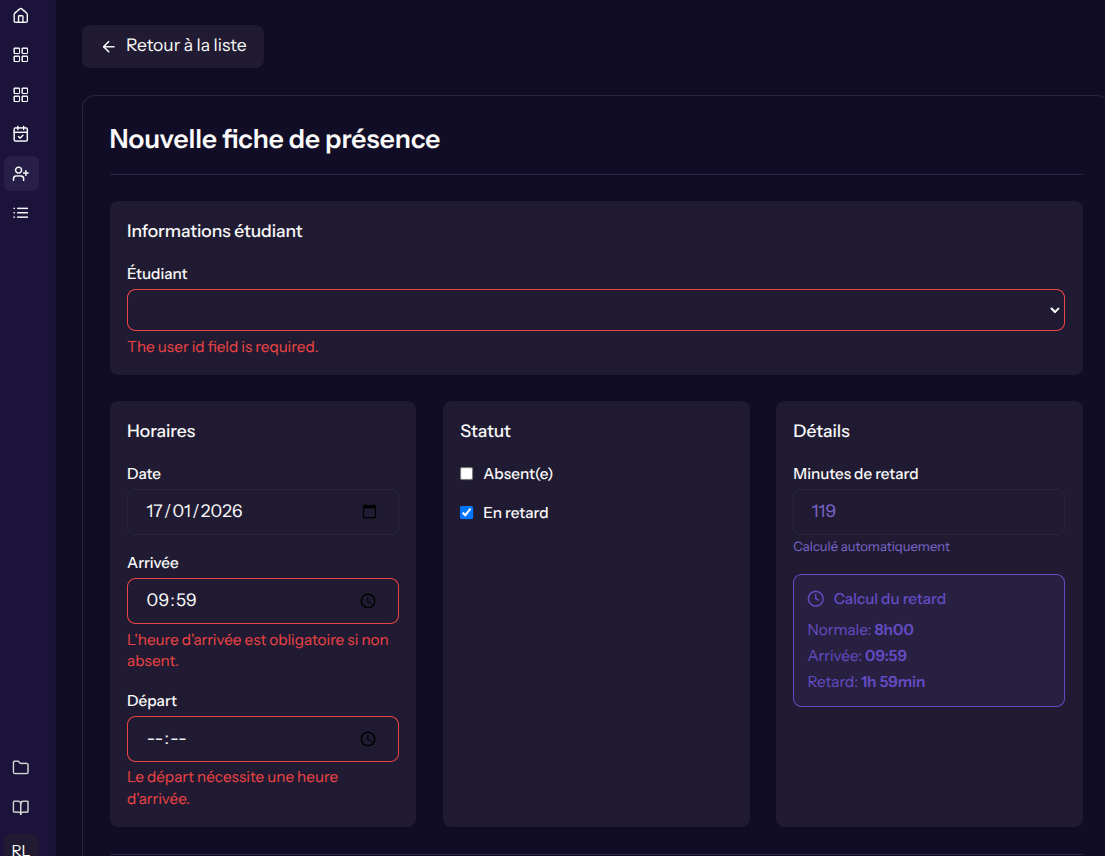Image resolution: width=1105 pixels, height=856 pixels.
Task: Select the Statut section heading
Action: (485, 431)
